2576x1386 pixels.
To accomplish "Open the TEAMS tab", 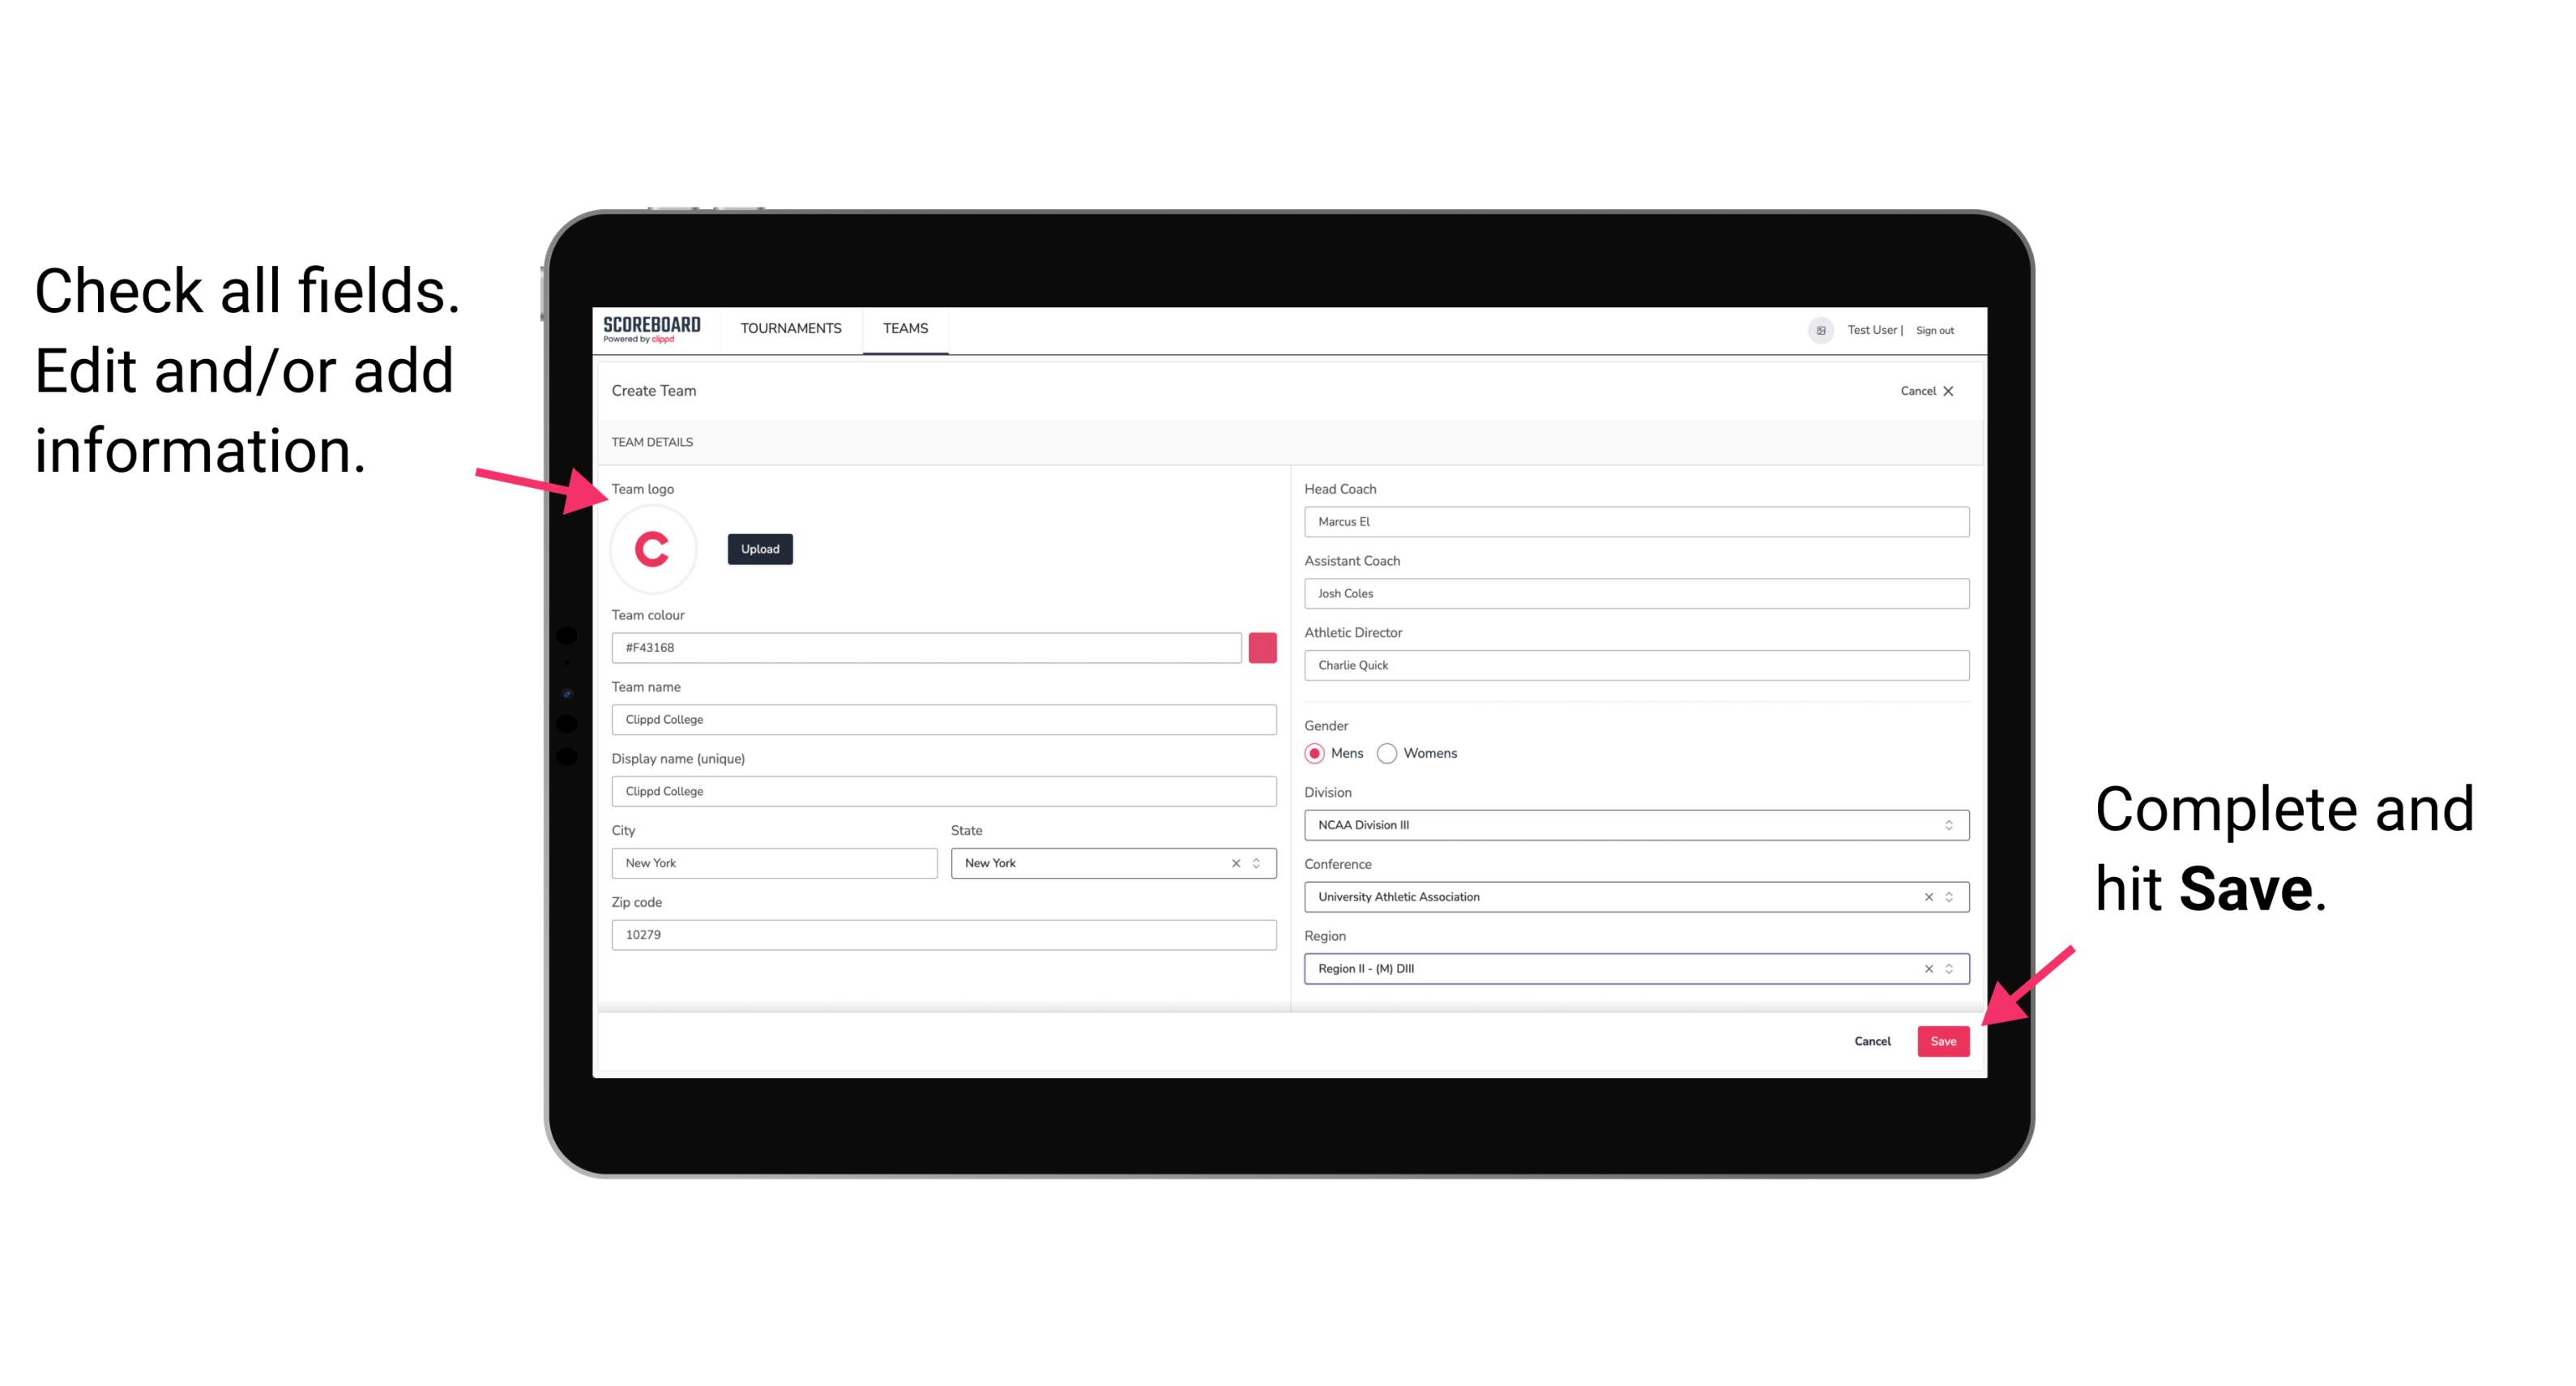I will pyautogui.click(x=904, y=329).
